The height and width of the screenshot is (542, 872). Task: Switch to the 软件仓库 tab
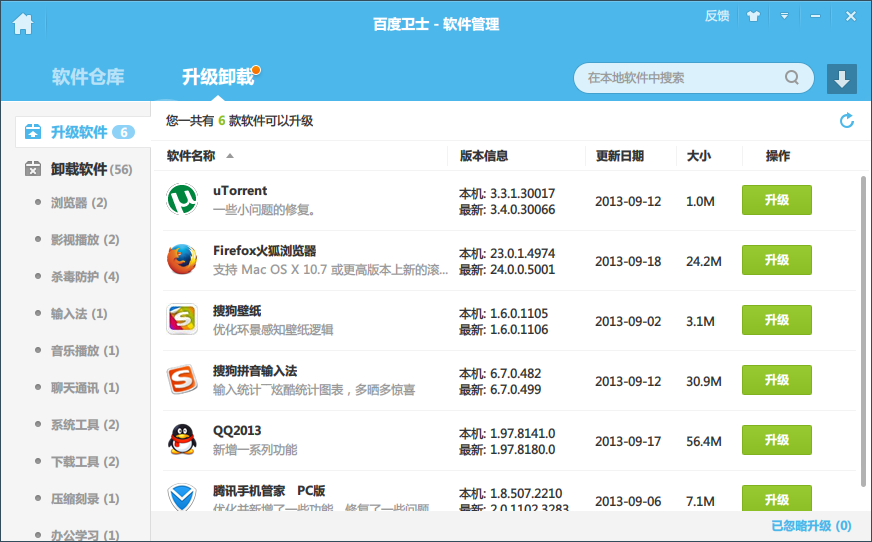[x=88, y=77]
